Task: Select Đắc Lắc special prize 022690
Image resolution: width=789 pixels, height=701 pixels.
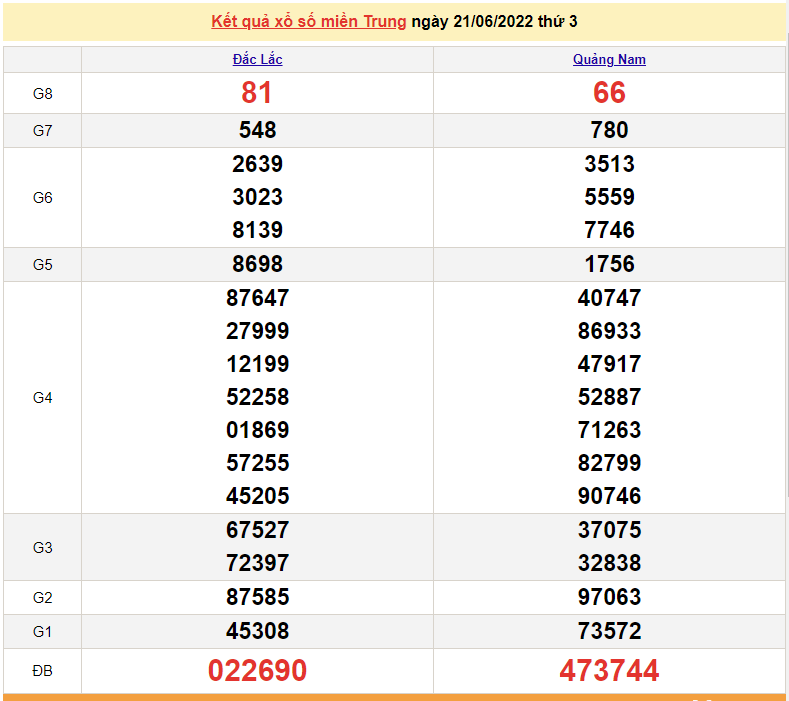Action: [257, 670]
